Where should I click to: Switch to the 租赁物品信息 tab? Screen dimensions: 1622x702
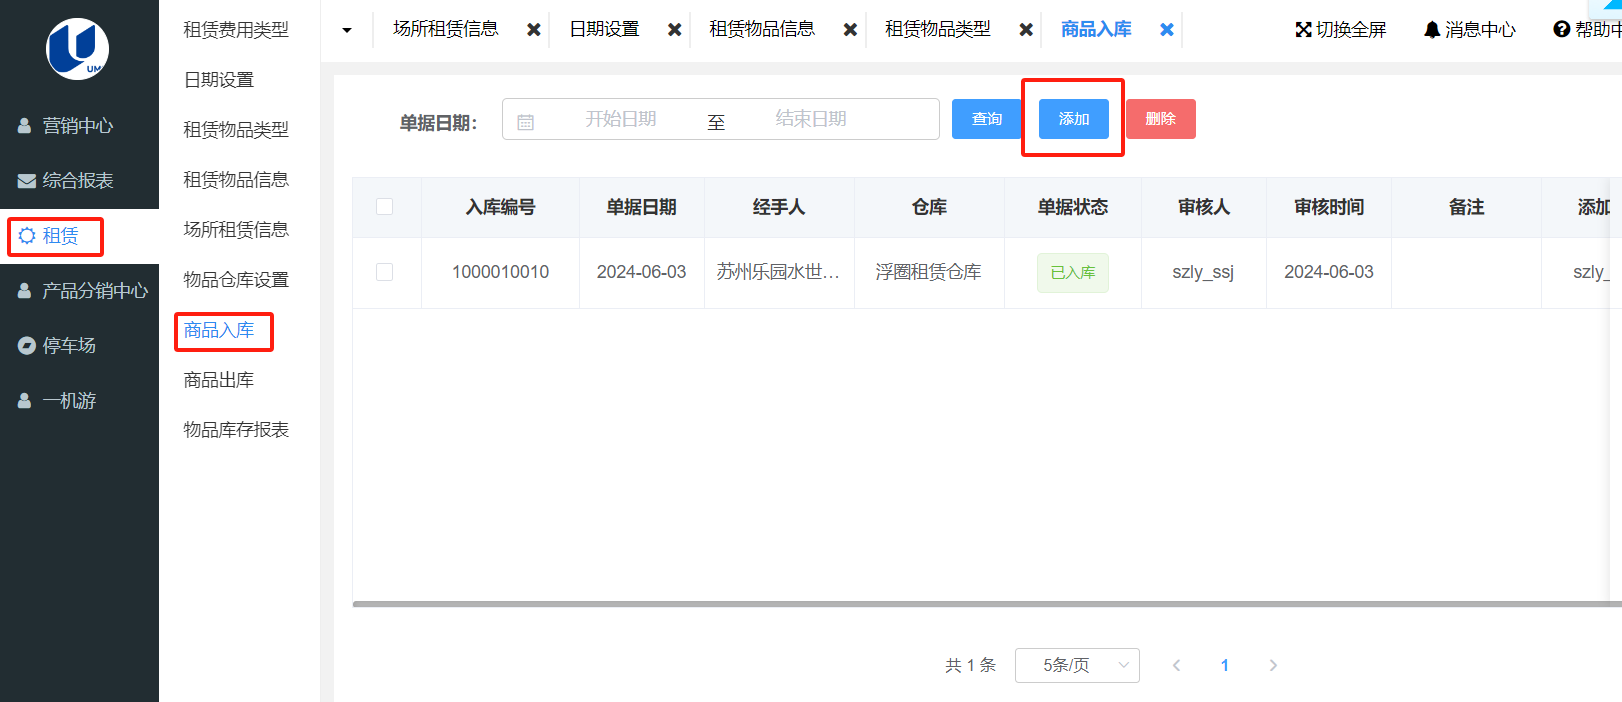762,30
